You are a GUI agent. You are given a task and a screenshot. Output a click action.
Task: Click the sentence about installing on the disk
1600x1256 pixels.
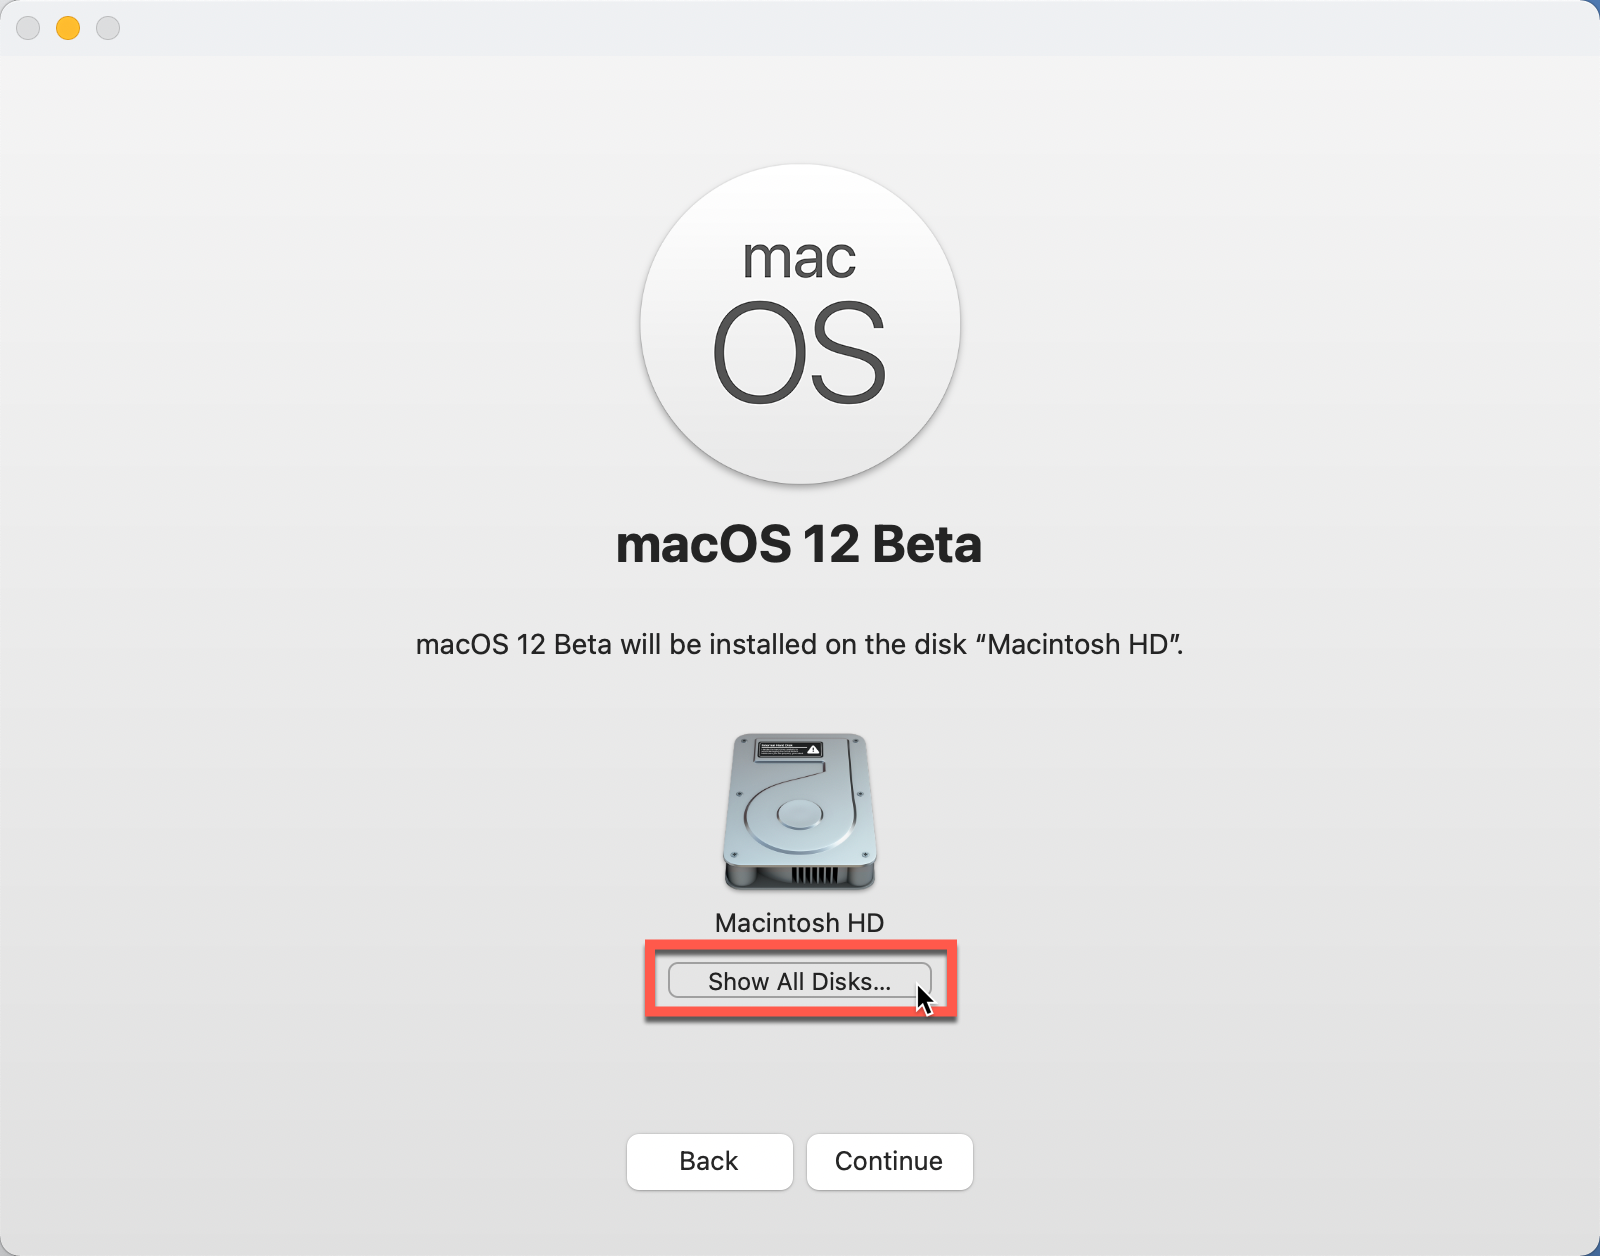[799, 645]
